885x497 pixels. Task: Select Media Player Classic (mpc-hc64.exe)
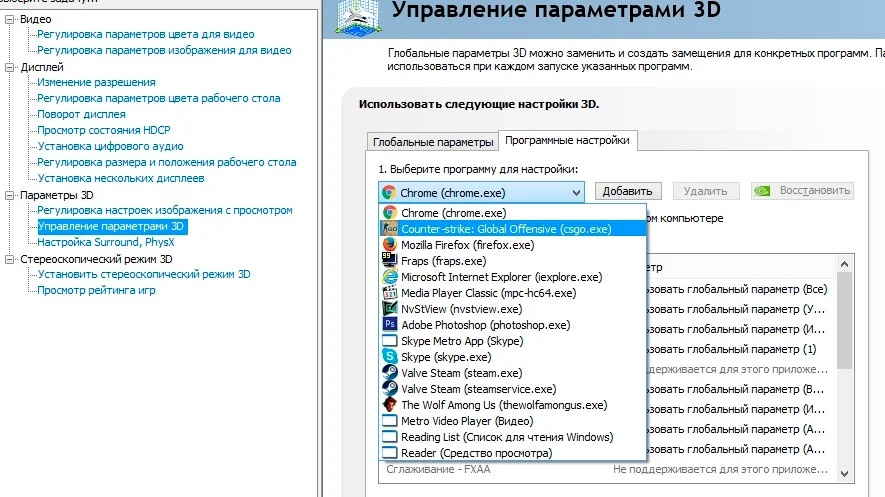(x=513, y=293)
